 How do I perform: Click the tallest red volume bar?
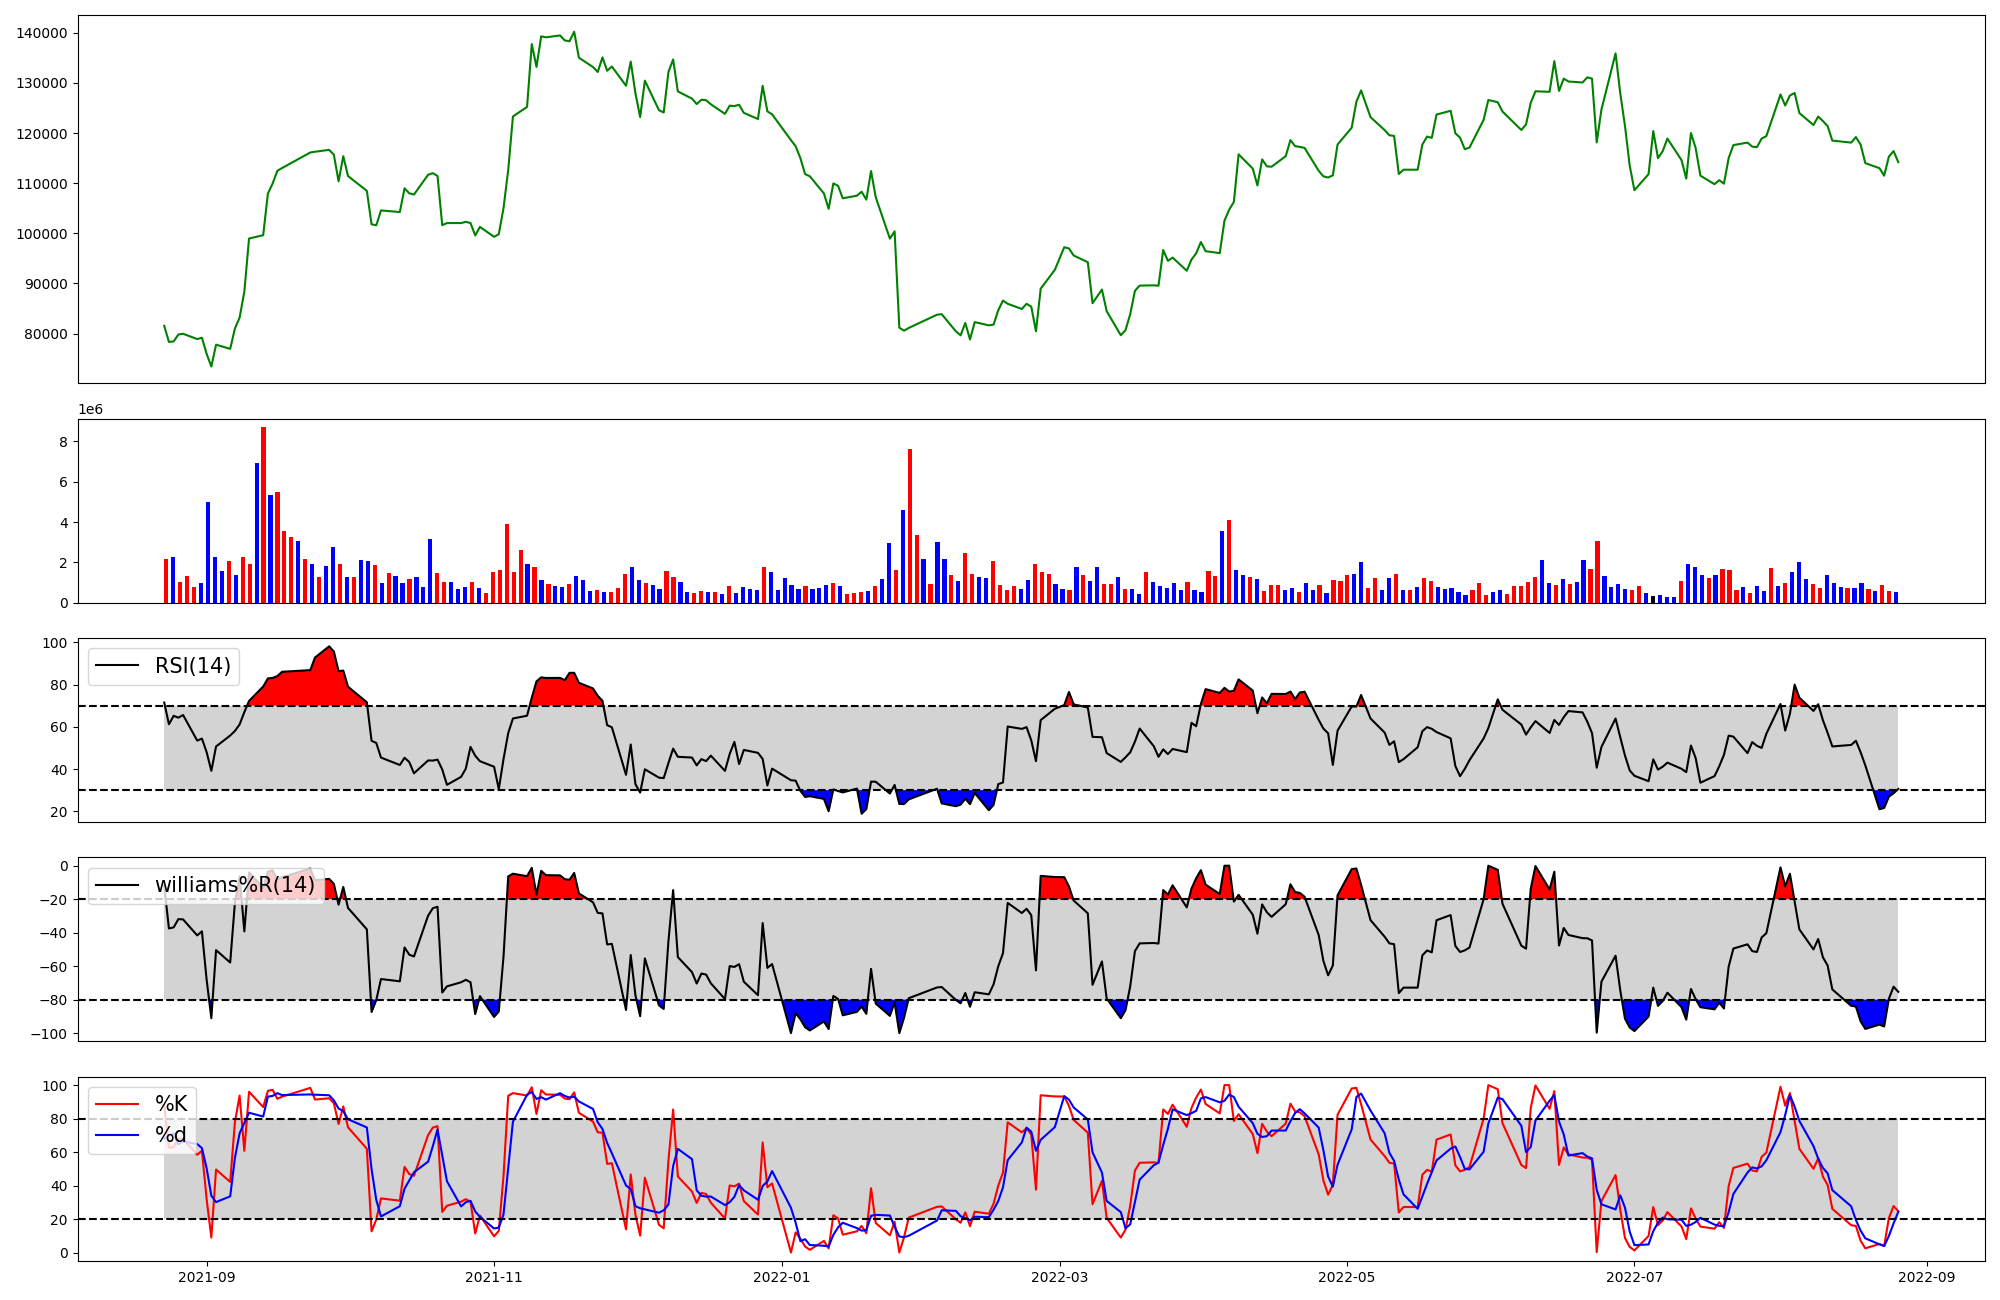(x=263, y=515)
